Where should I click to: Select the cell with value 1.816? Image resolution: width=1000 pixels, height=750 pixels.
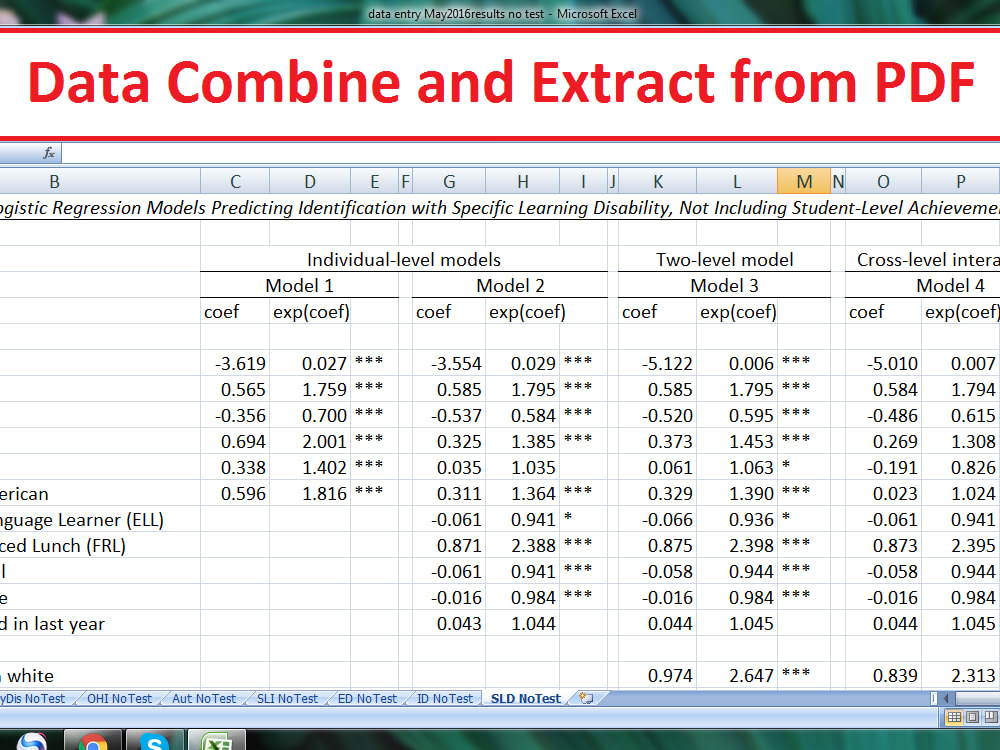pos(309,494)
